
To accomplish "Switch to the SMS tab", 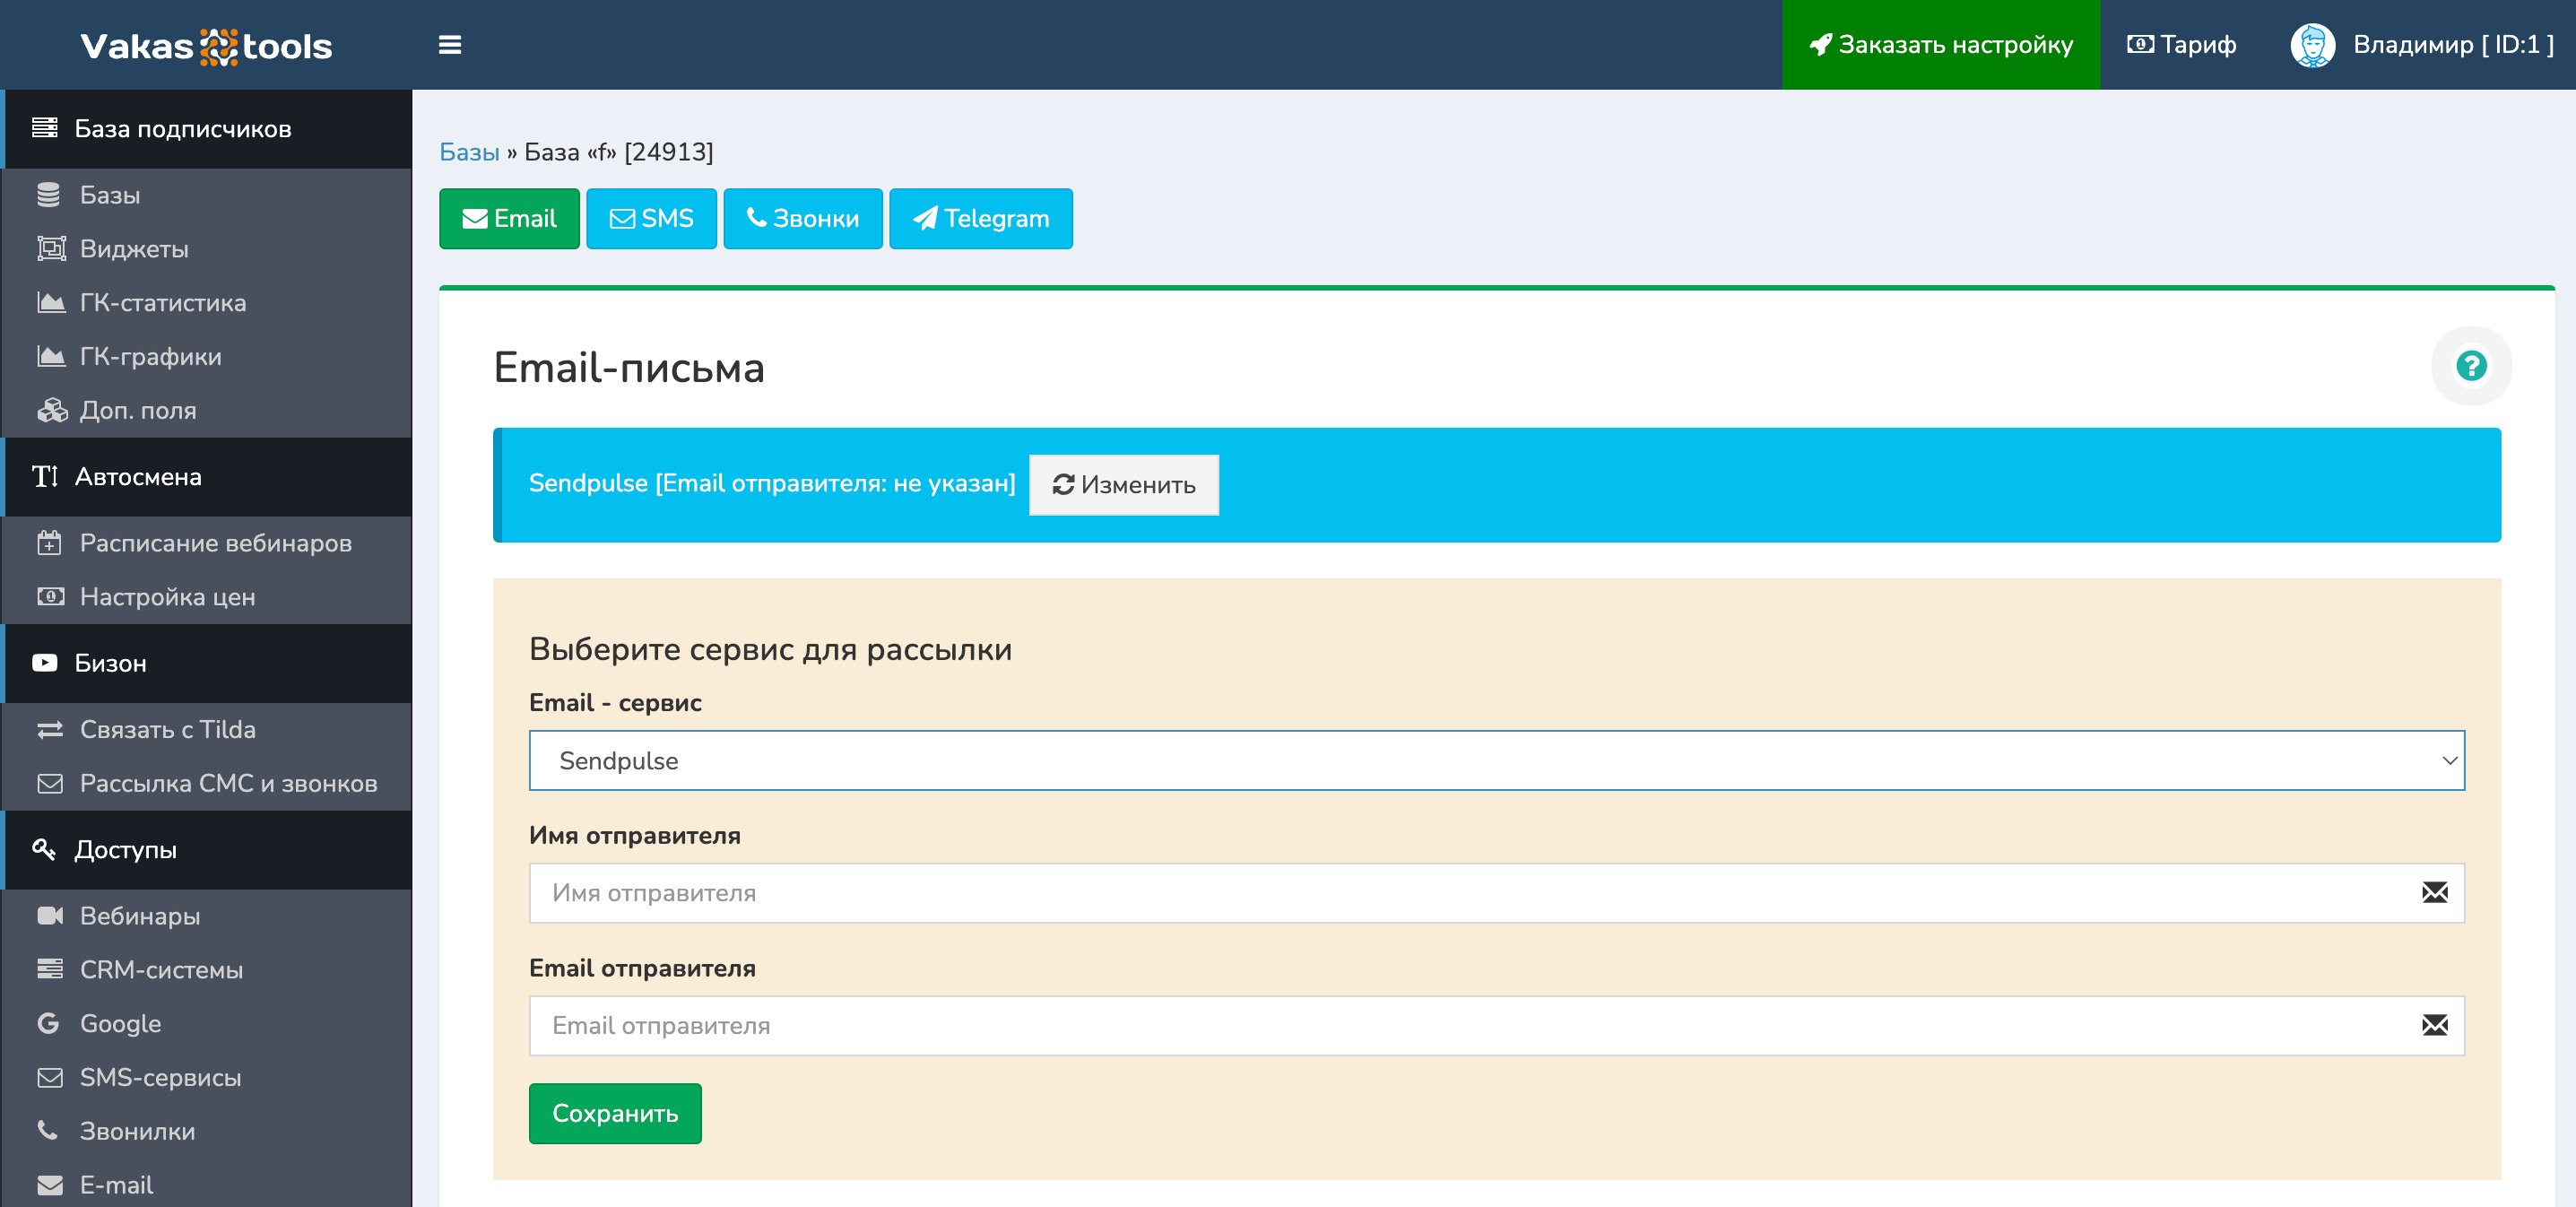I will coord(651,219).
